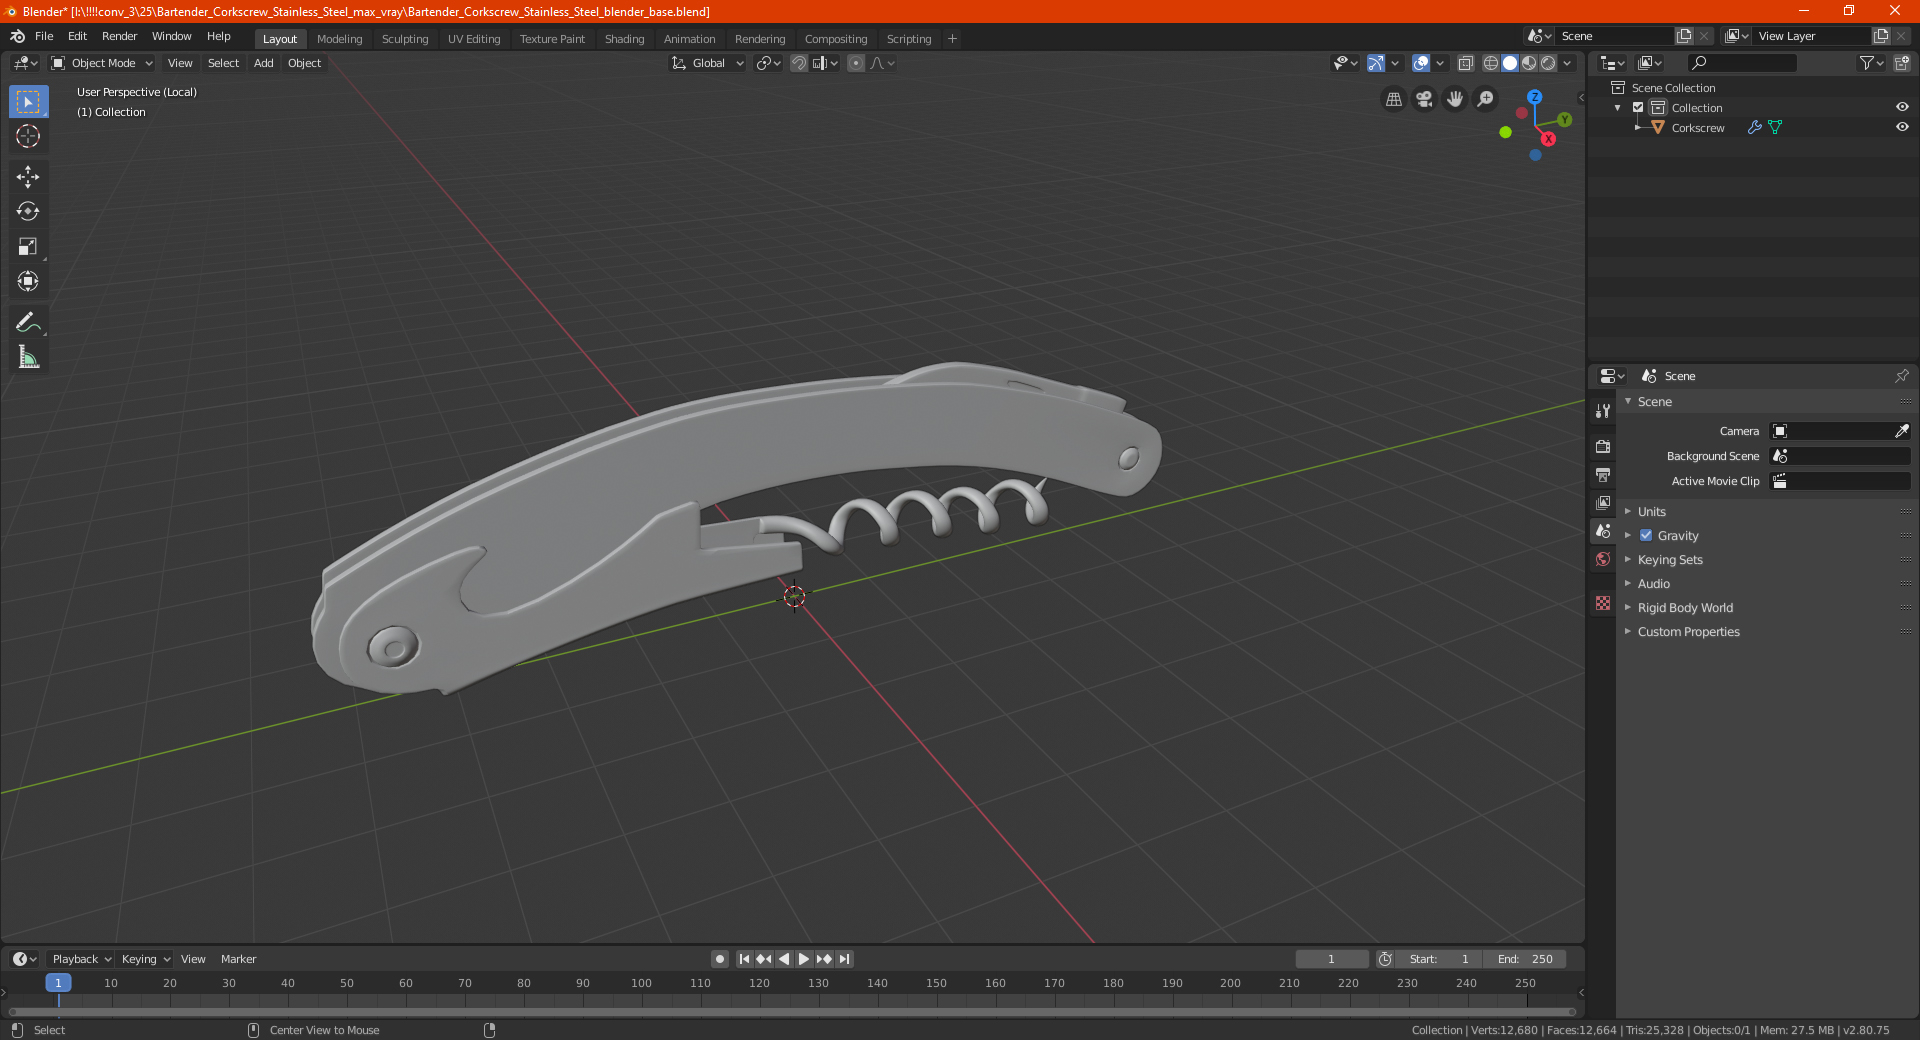Screen dimensions: 1920x1040
Task: Click the eyedropper next to Camera field
Action: (x=1901, y=431)
